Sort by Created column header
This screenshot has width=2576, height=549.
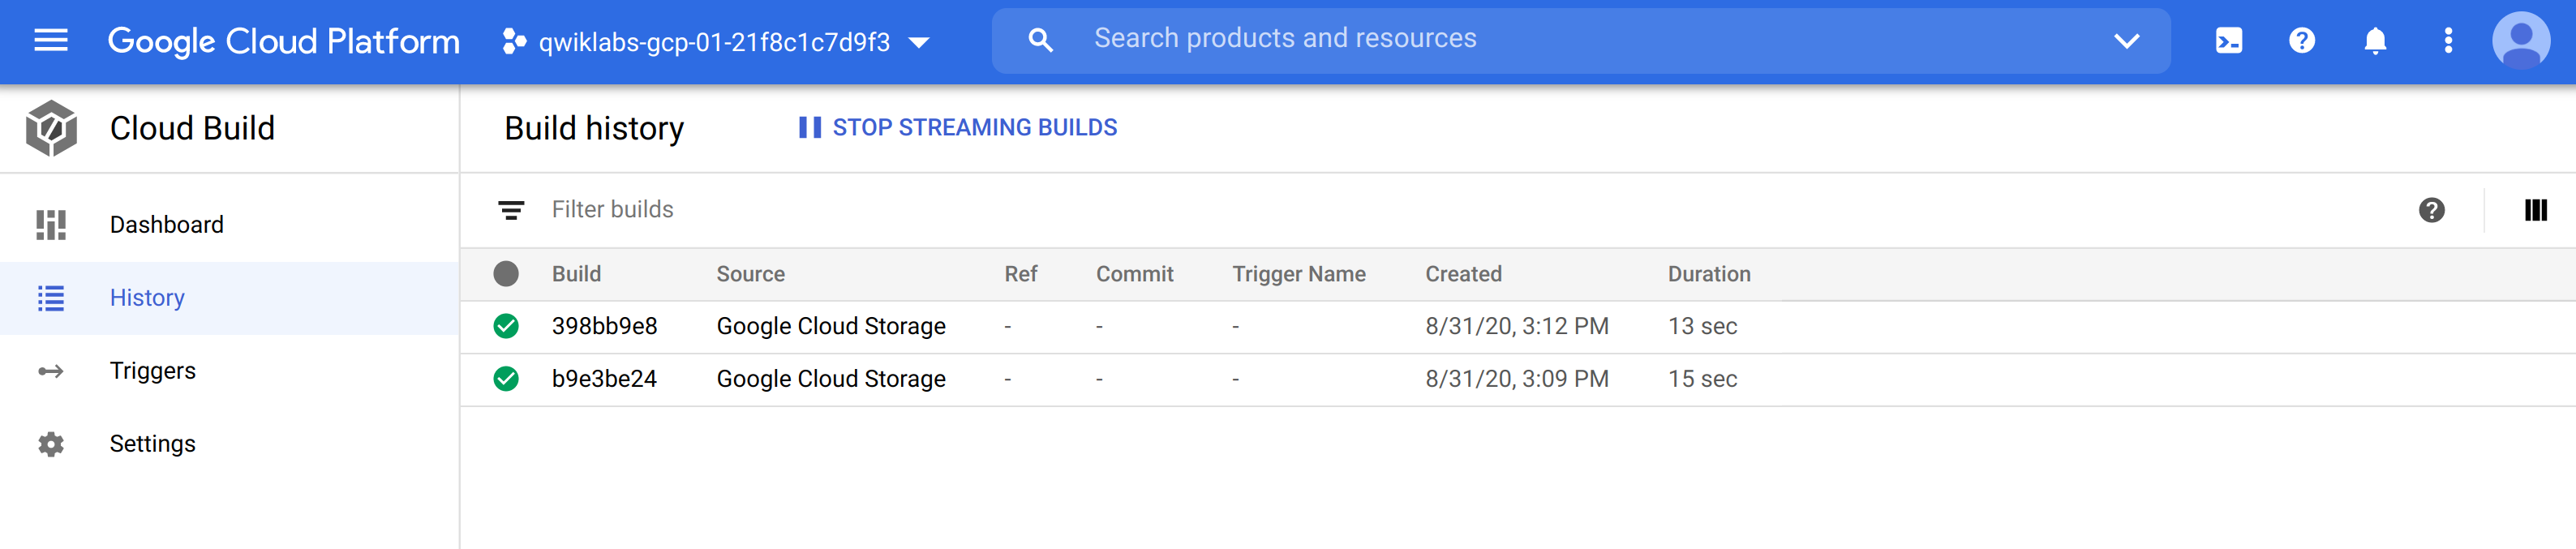pyautogui.click(x=1463, y=274)
